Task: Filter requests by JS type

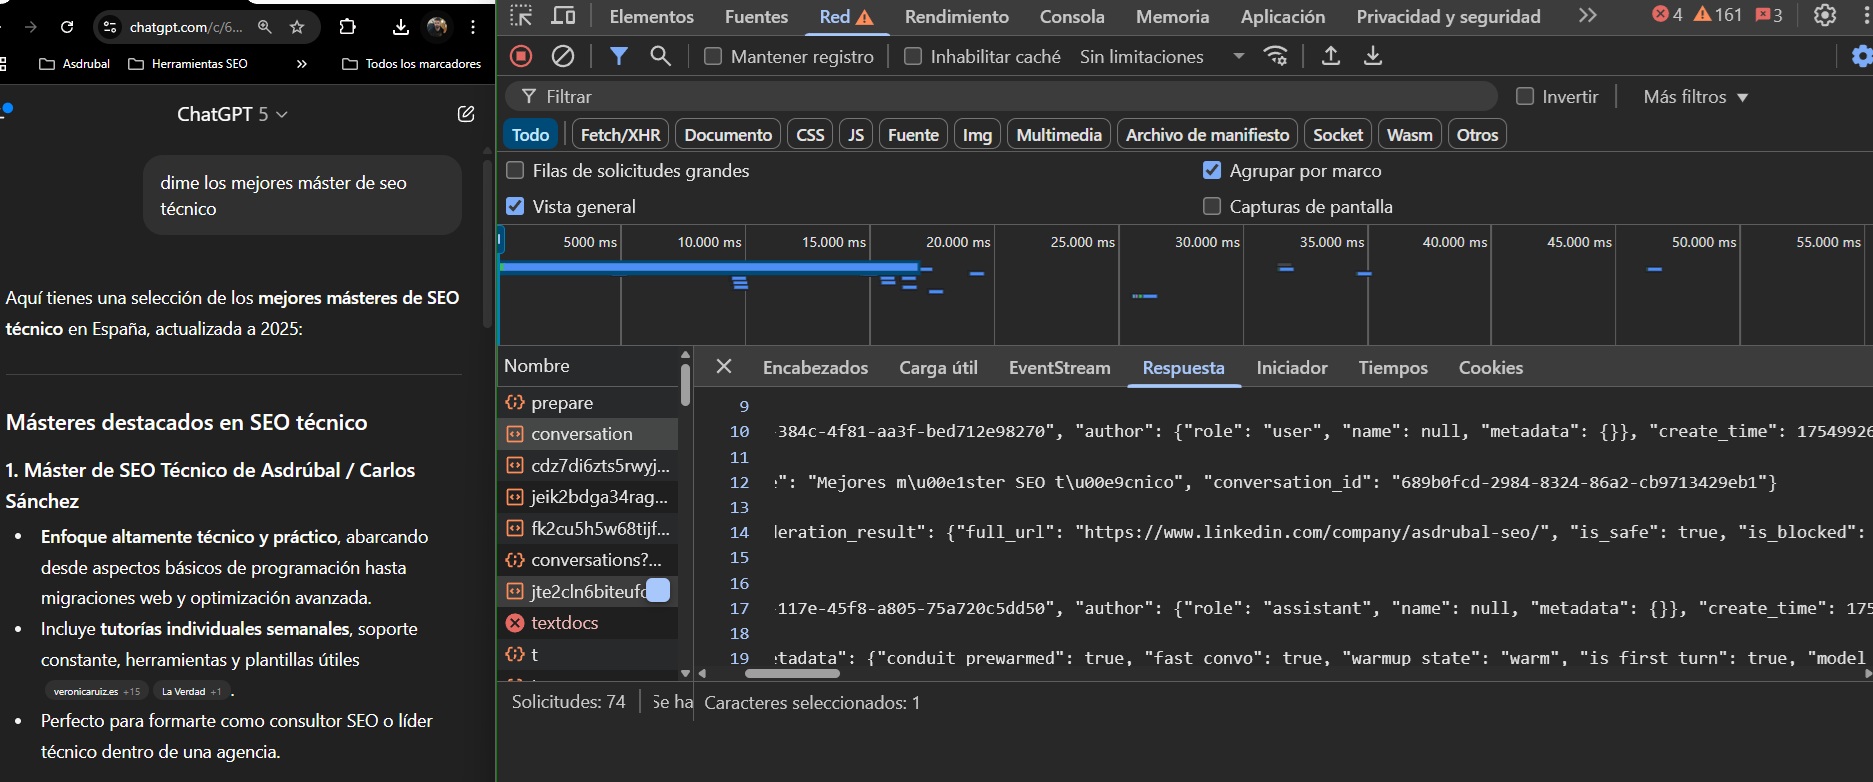Action: tap(856, 135)
